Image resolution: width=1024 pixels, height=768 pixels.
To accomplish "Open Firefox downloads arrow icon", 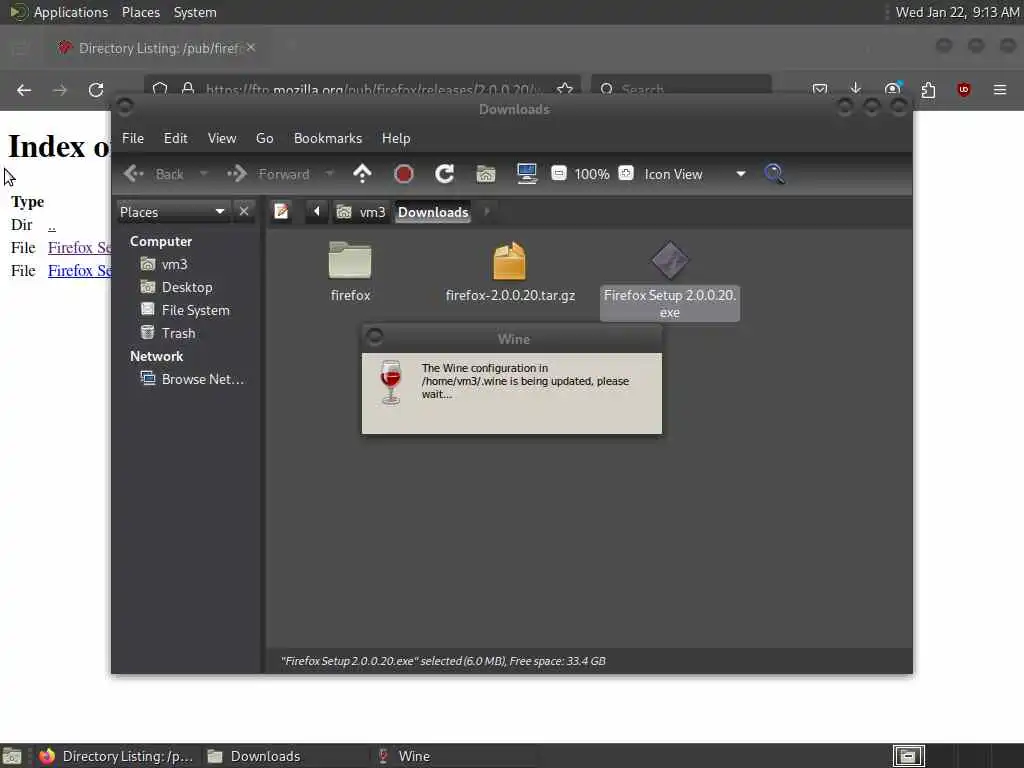I will (856, 89).
